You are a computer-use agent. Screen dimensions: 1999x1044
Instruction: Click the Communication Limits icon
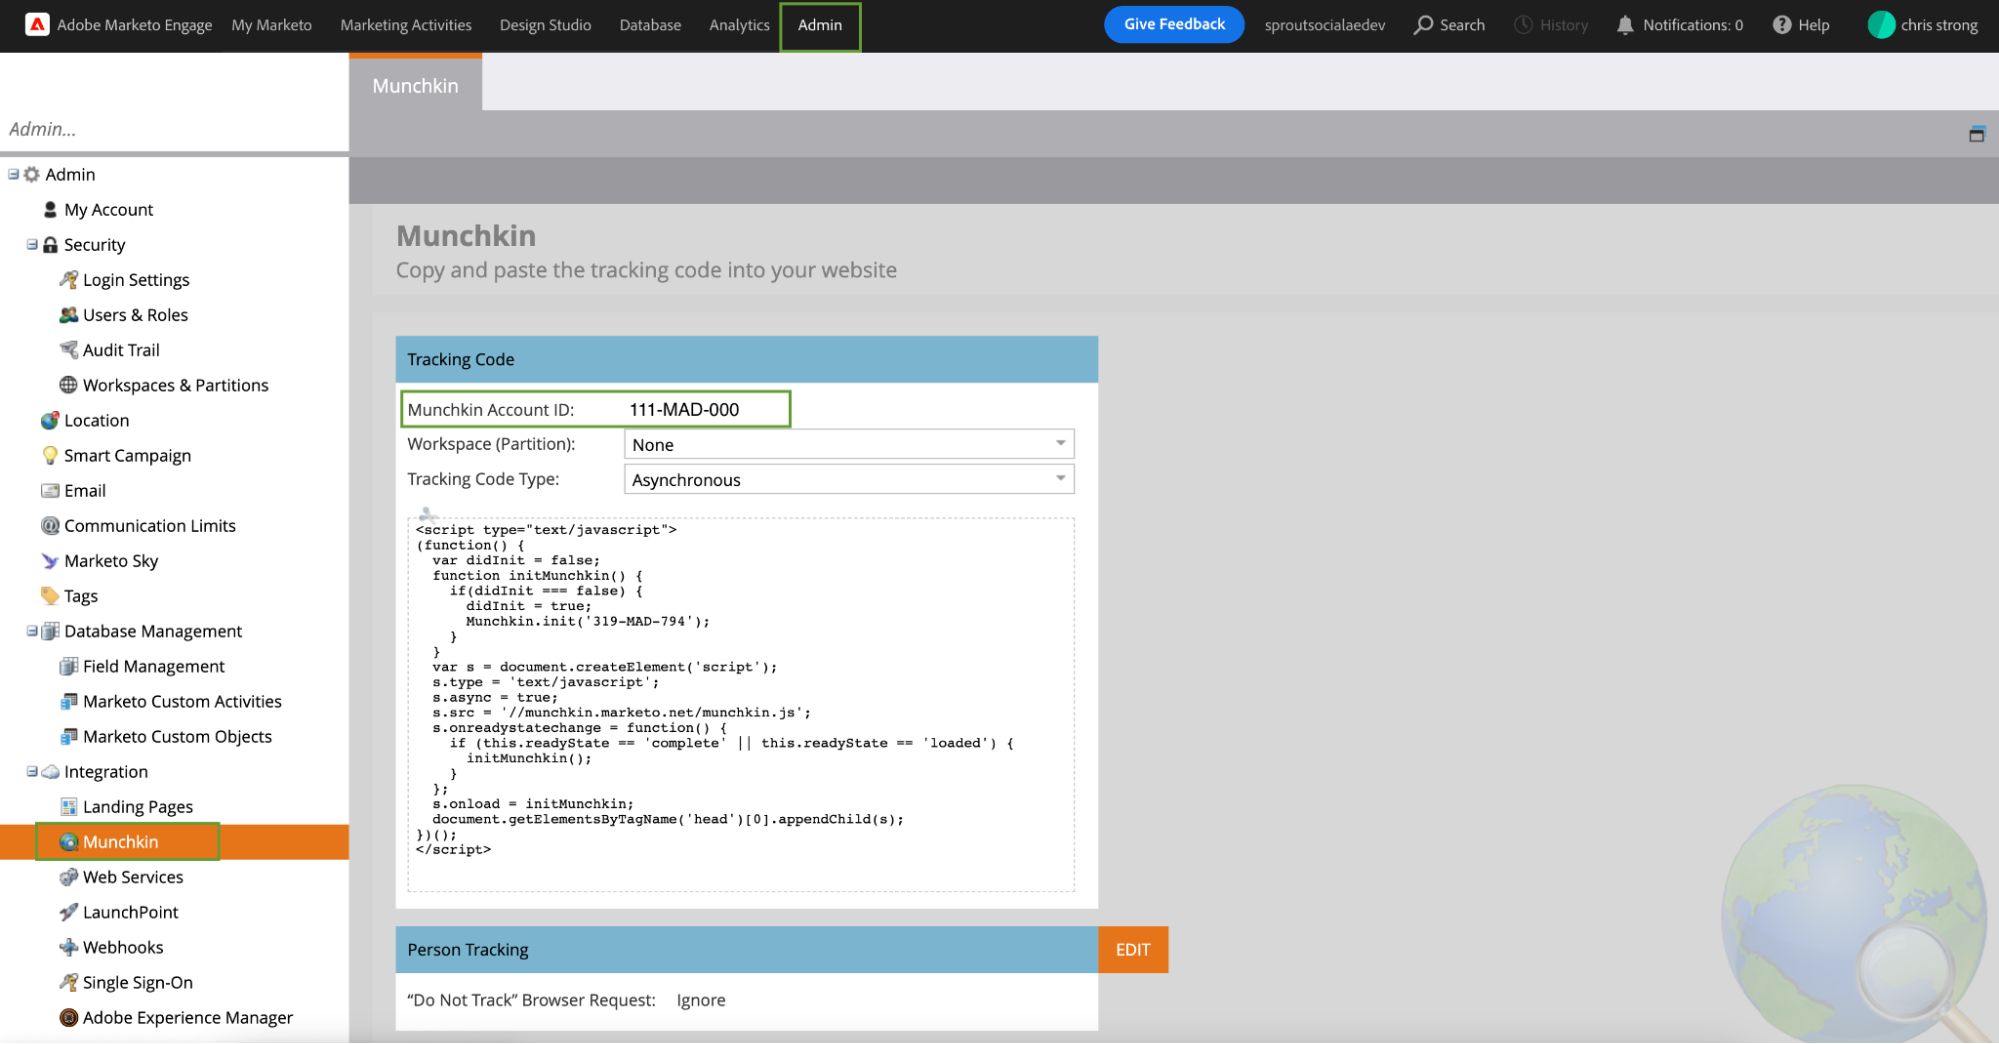pos(50,525)
